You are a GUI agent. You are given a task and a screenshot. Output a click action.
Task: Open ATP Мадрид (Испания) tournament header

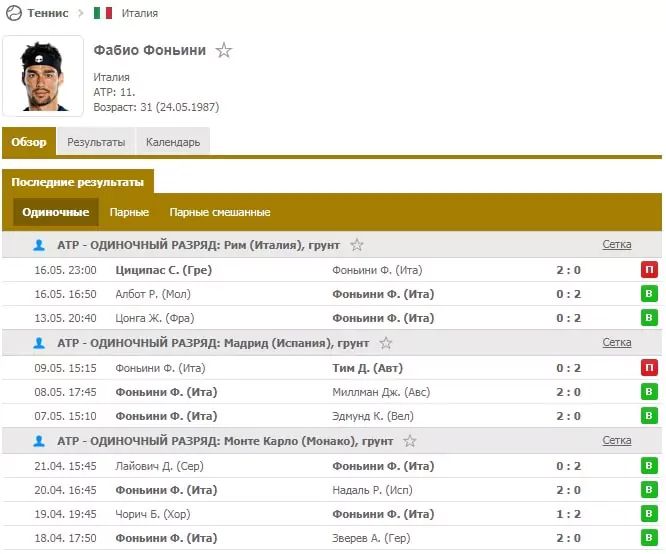click(213, 343)
